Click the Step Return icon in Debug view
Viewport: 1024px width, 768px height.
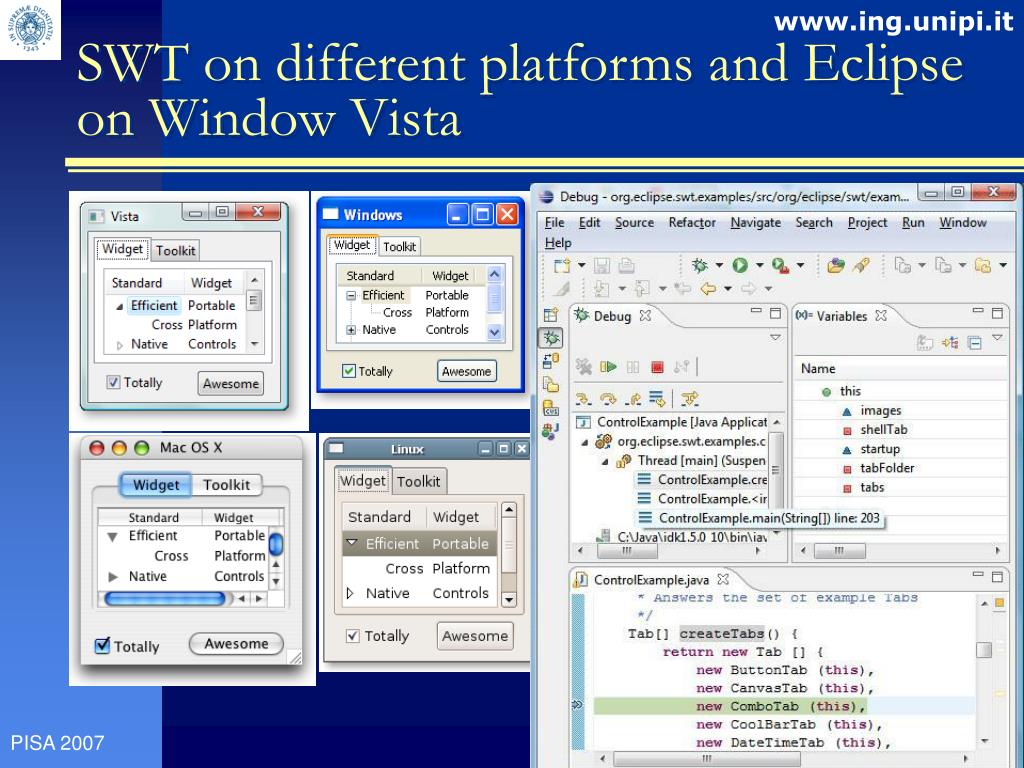[632, 398]
